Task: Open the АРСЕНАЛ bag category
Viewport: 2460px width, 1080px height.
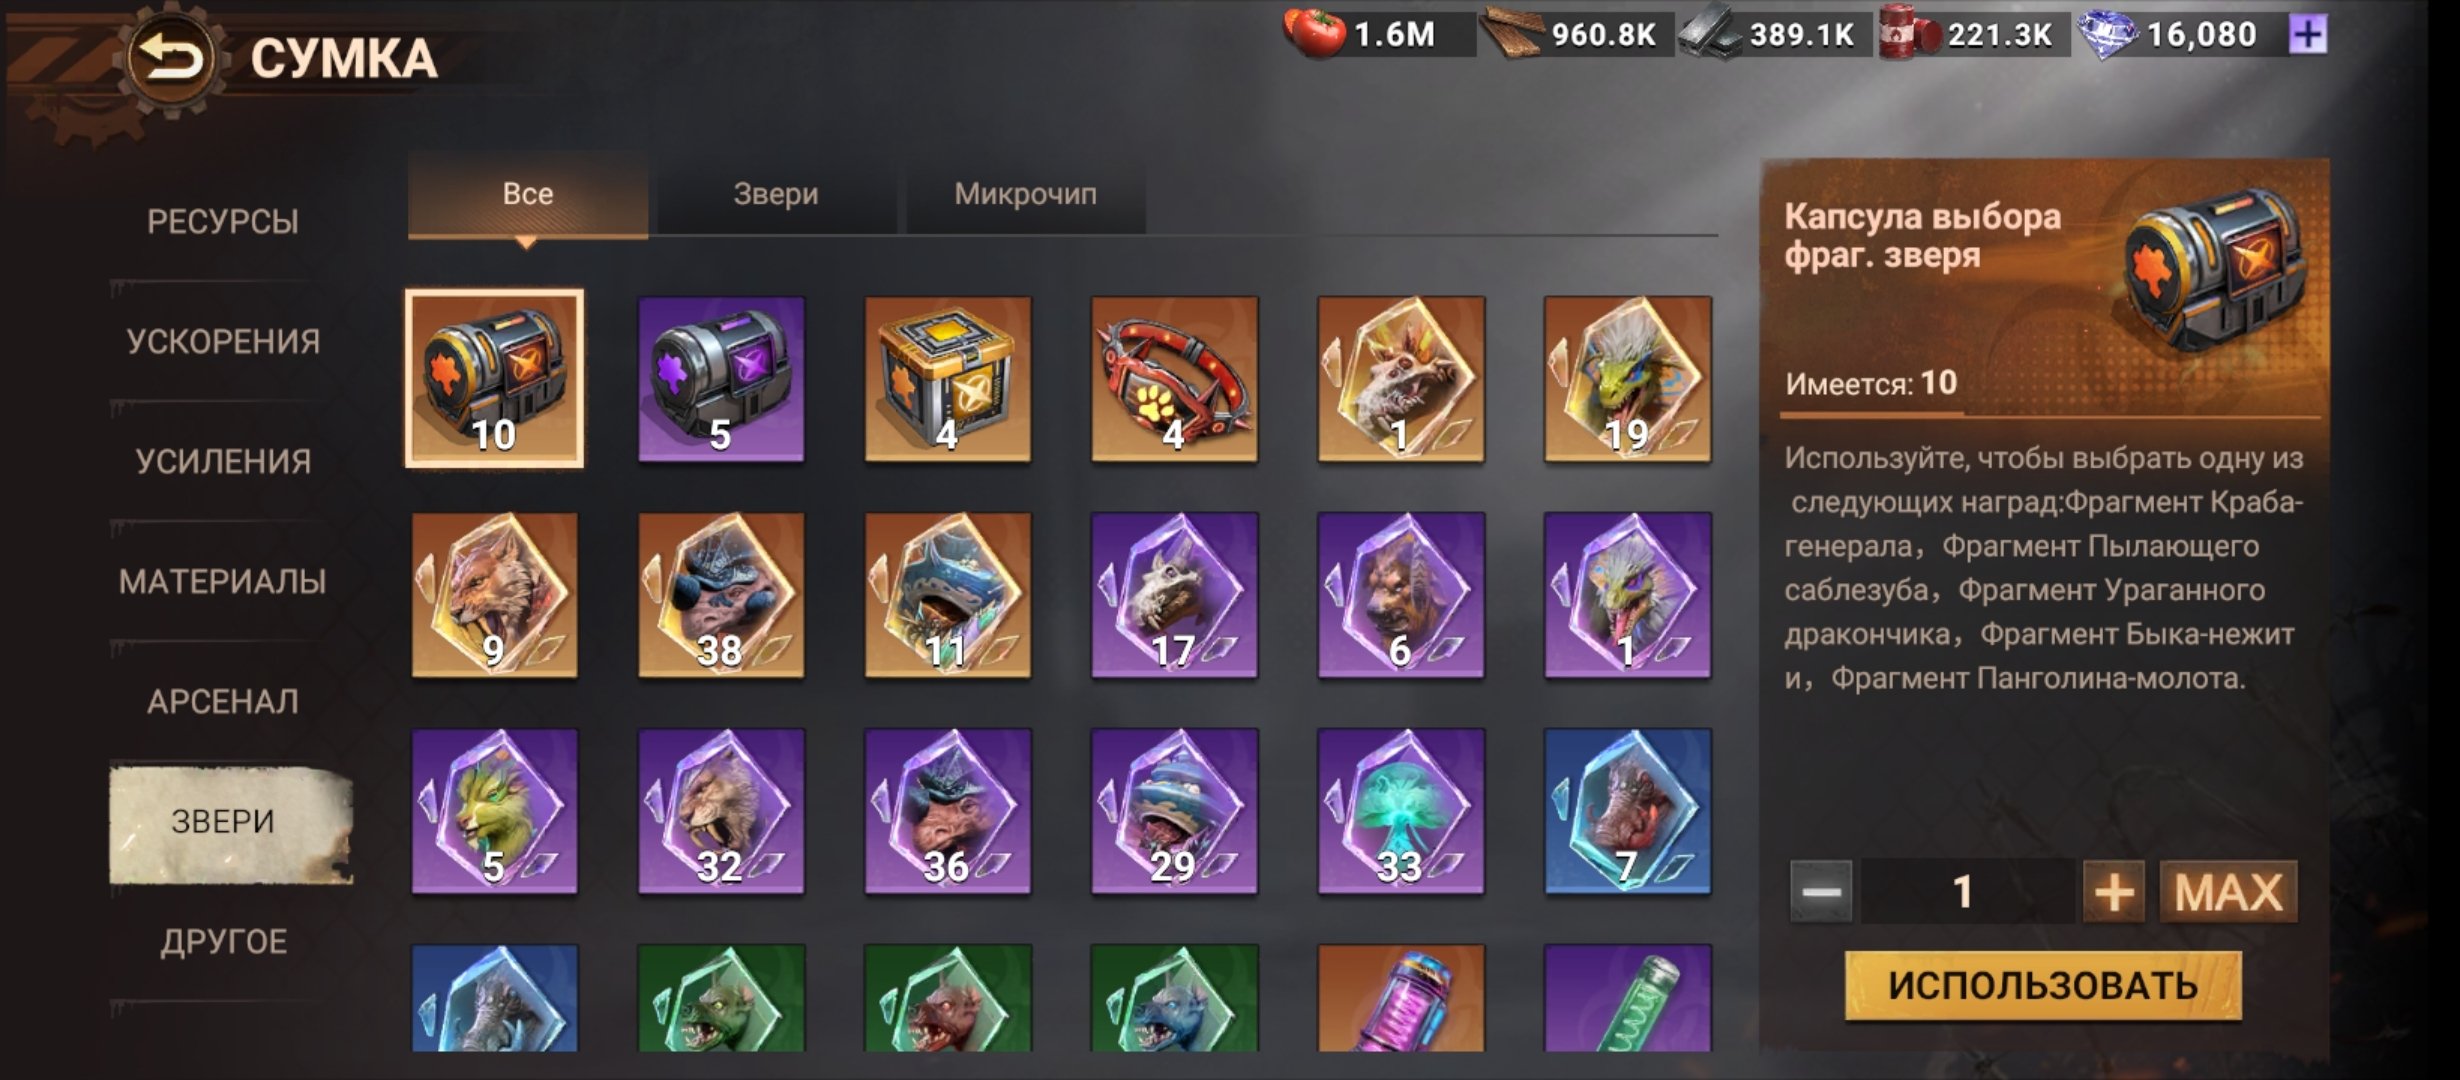Action: point(223,701)
